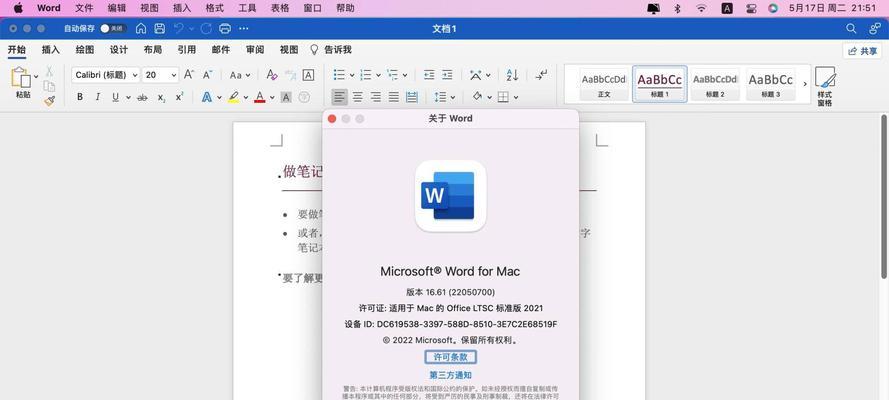The width and height of the screenshot is (889, 400).
Task: Toggle the AutoSave (自动保存) switch
Action: (112, 28)
